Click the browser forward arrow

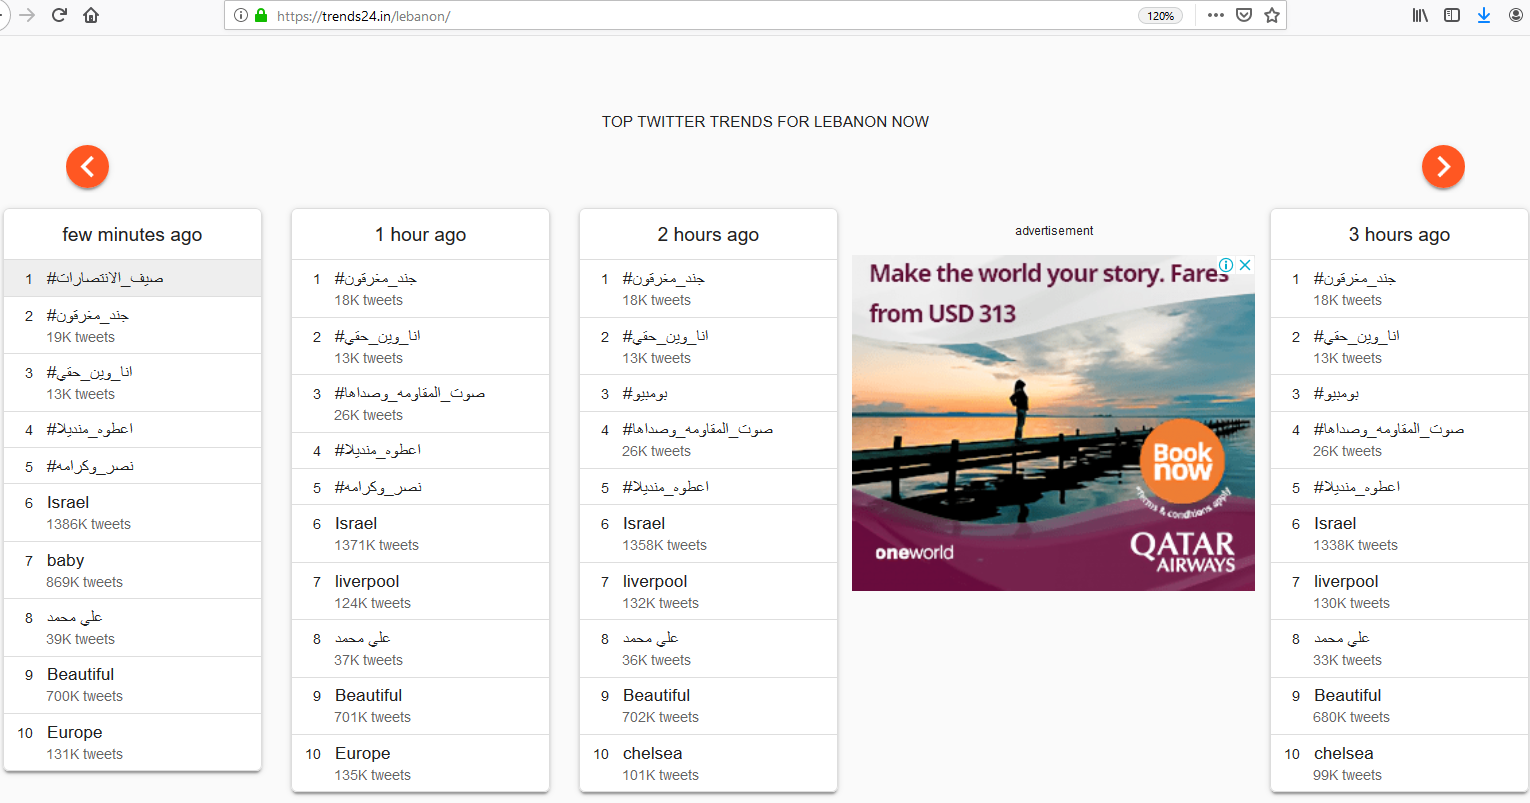click(27, 15)
